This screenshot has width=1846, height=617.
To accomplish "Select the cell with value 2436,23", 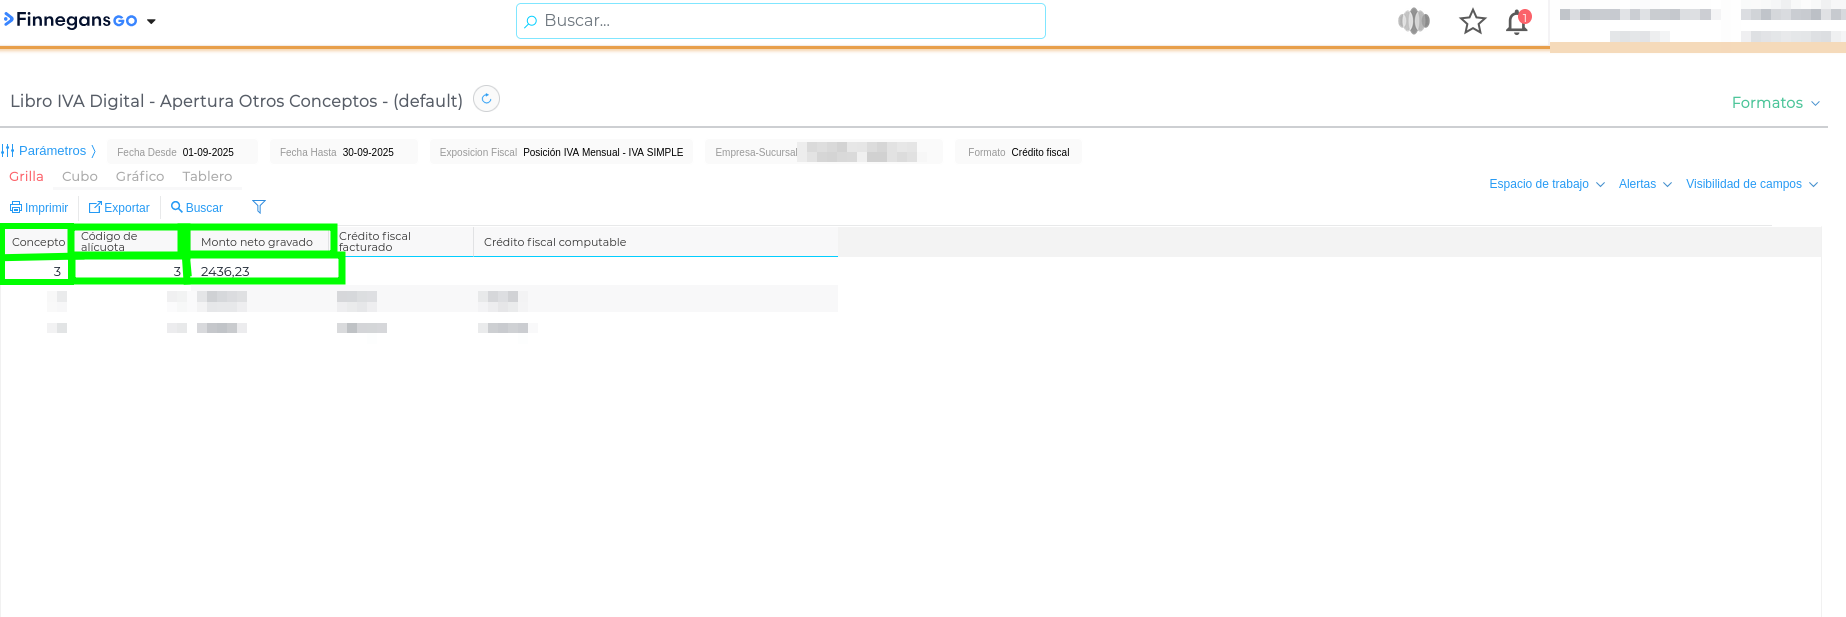I will (262, 271).
